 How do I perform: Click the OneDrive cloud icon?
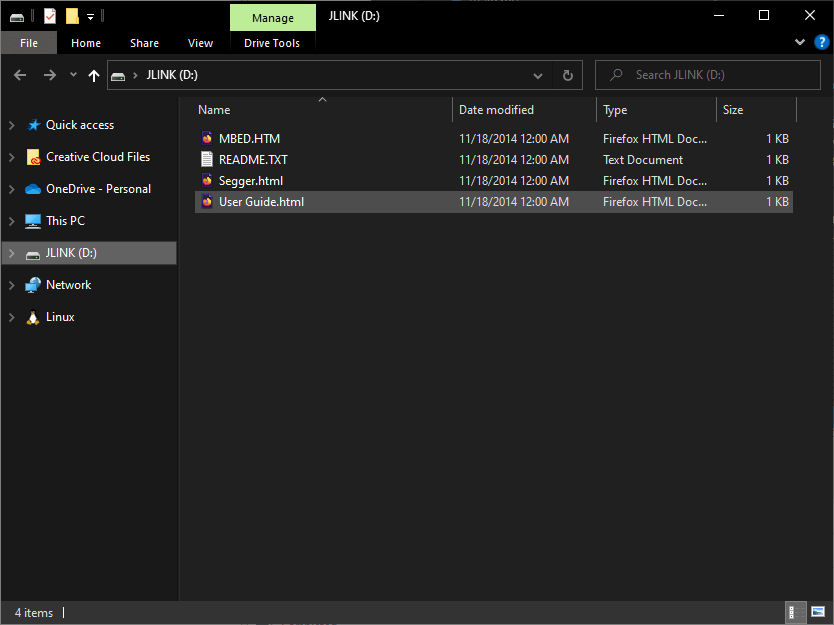pyautogui.click(x=33, y=189)
